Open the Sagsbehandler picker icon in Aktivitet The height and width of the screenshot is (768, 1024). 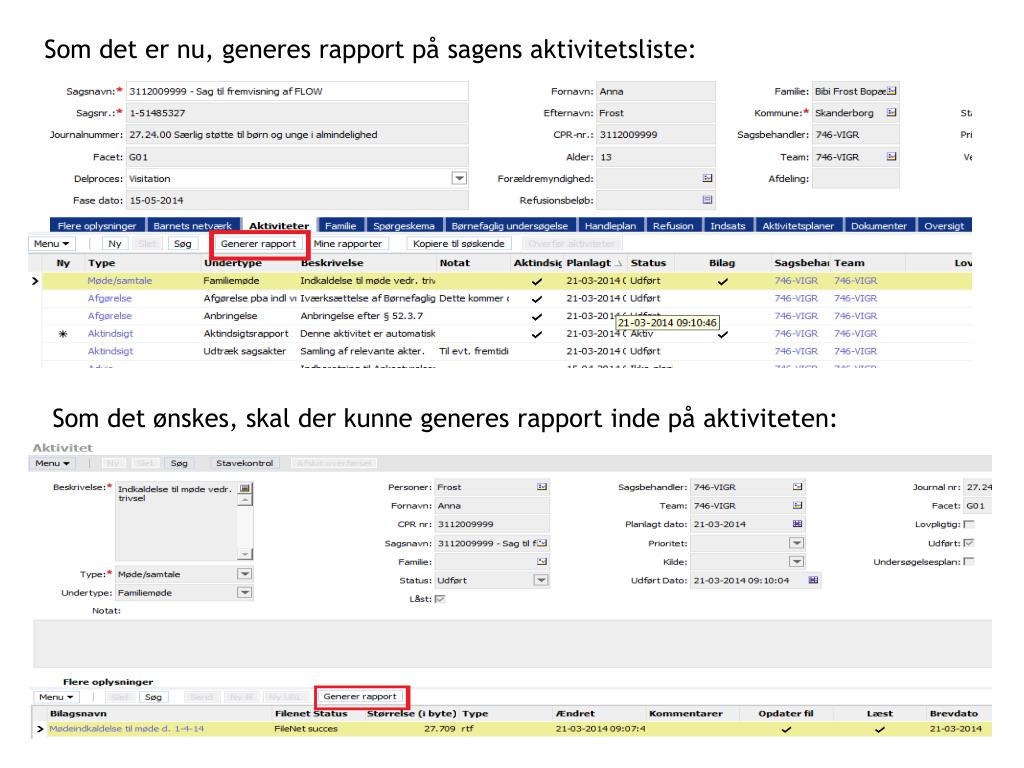797,487
